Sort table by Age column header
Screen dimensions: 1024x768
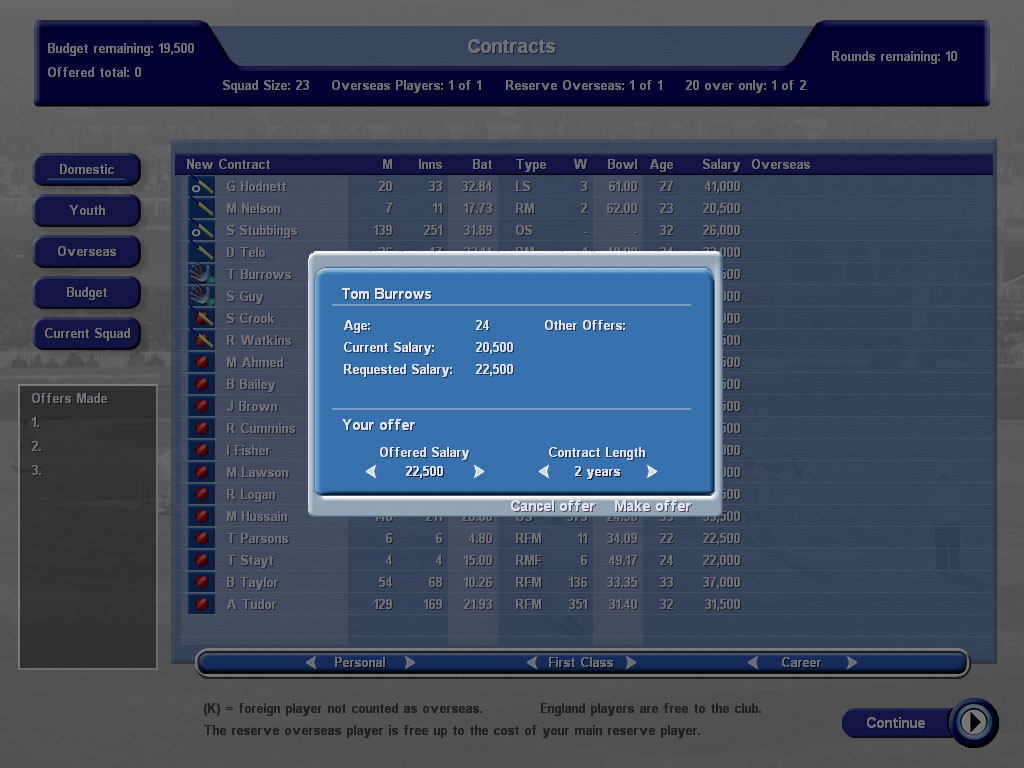pyautogui.click(x=661, y=165)
